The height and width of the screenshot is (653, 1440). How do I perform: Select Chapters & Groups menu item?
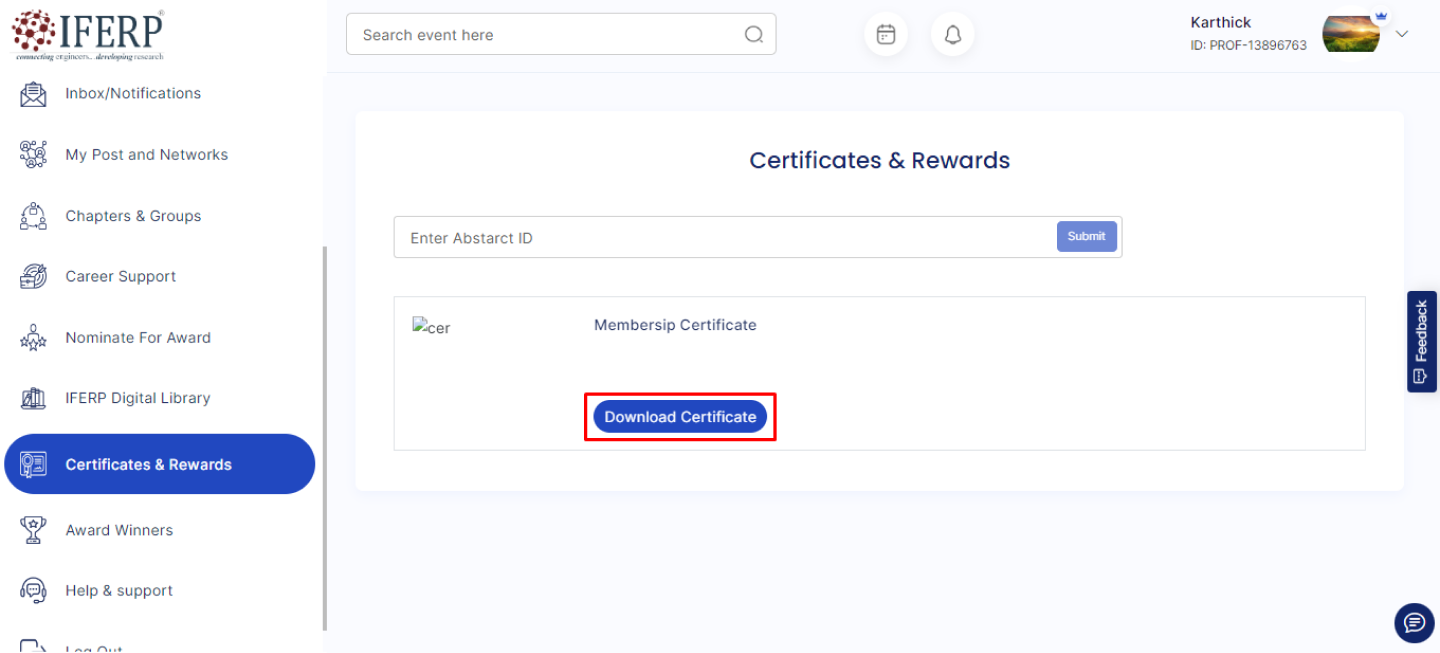pos(133,216)
